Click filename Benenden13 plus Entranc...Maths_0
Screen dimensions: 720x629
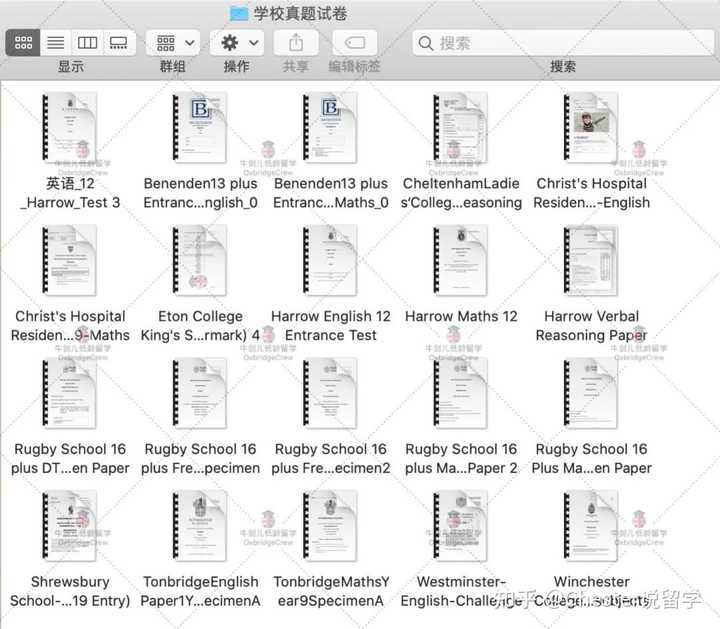pos(331,193)
